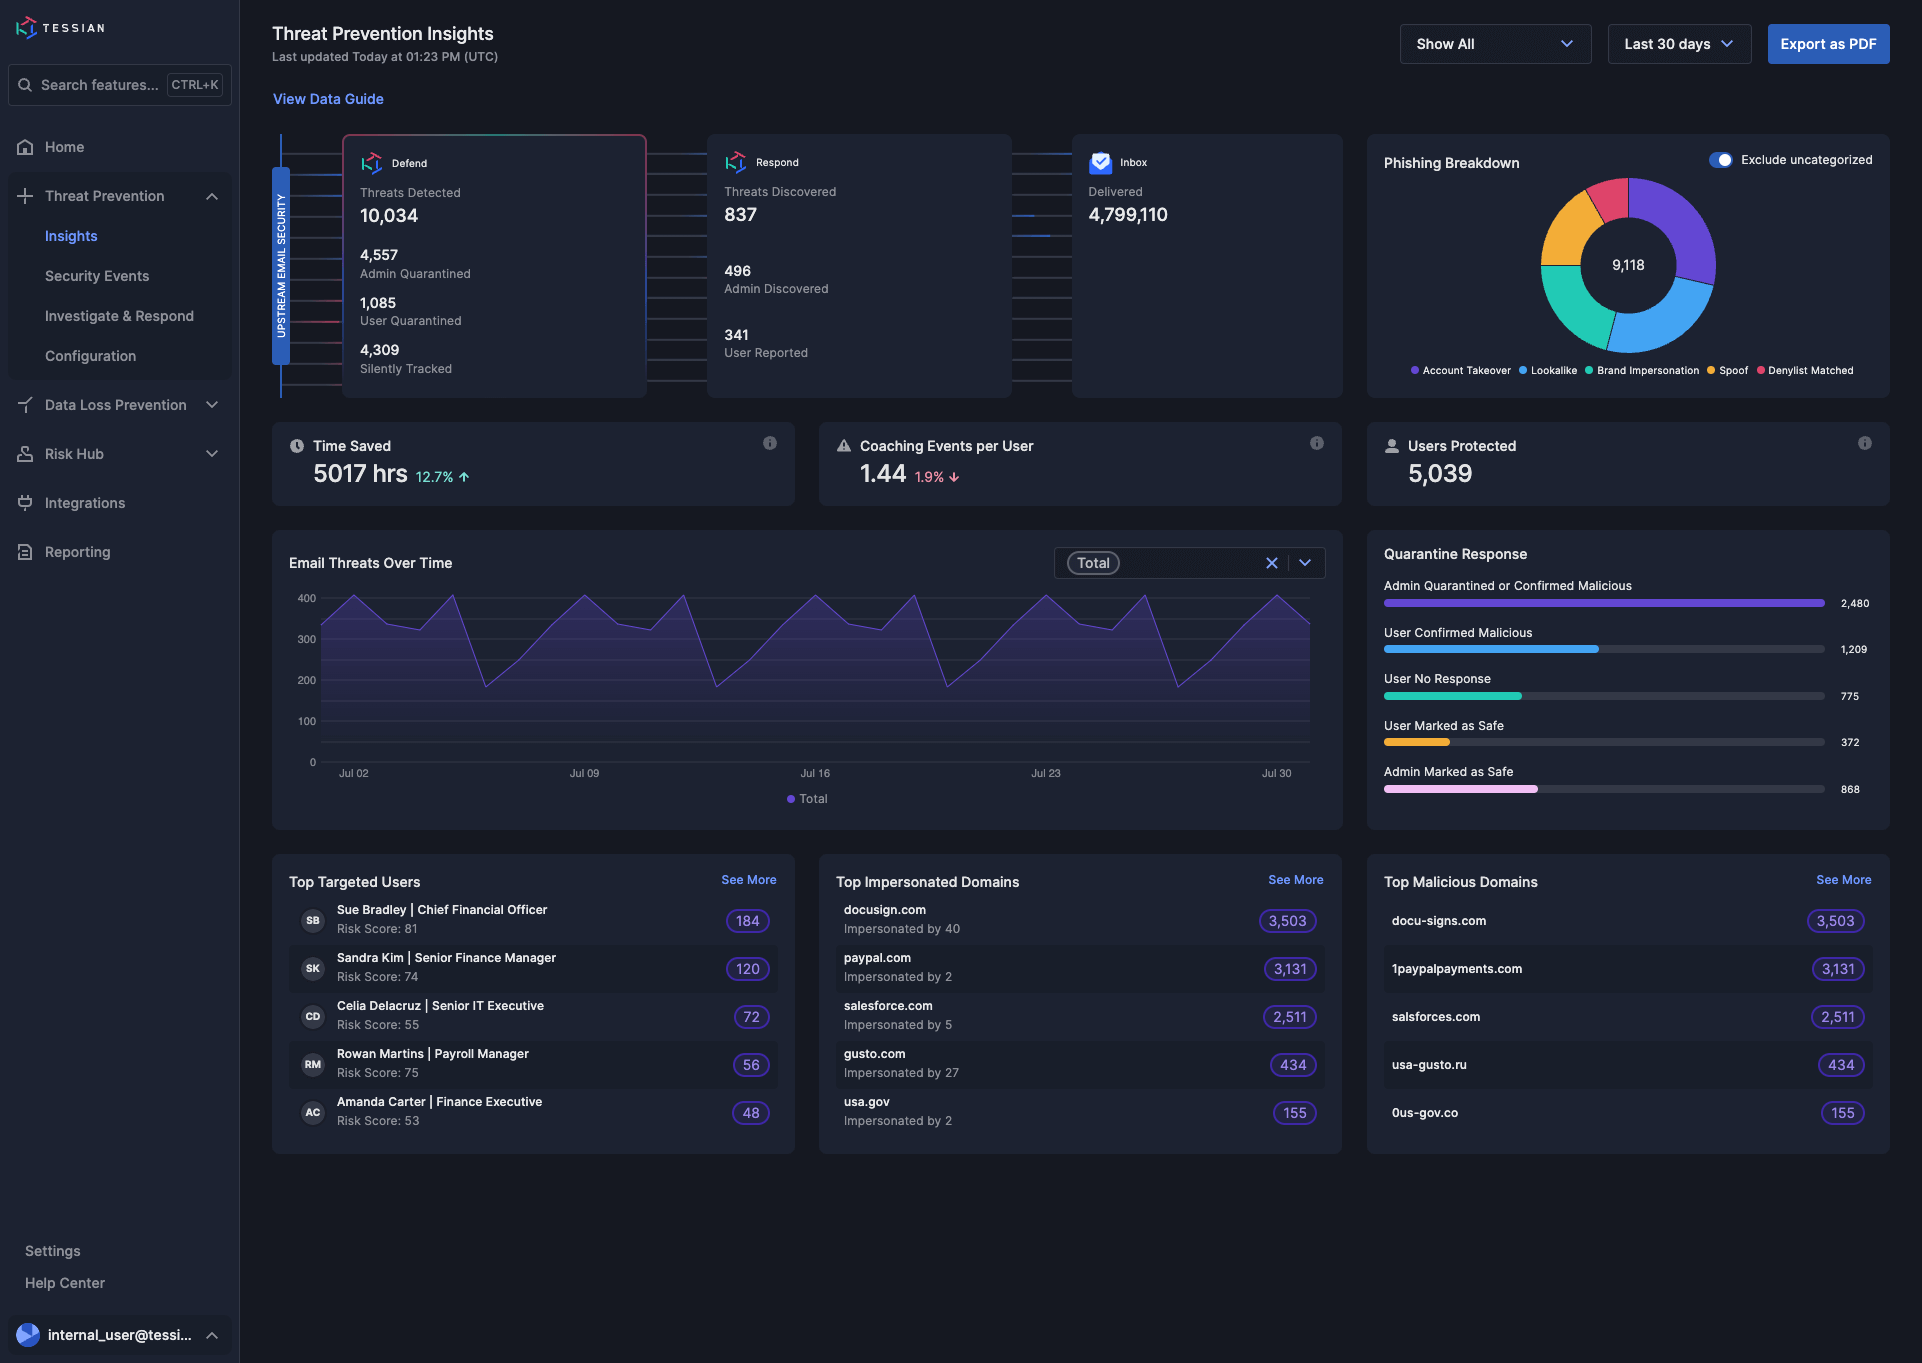Open the Home menu item
This screenshot has width=1922, height=1363.
[120, 147]
